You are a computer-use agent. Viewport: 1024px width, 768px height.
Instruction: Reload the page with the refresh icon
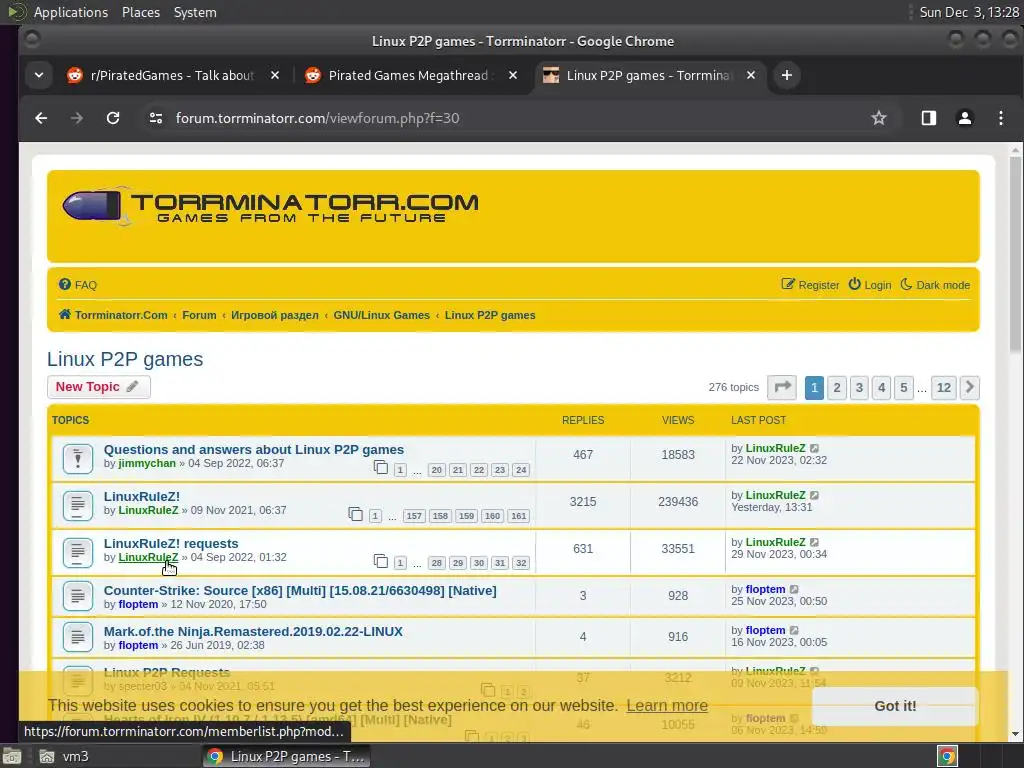point(113,118)
